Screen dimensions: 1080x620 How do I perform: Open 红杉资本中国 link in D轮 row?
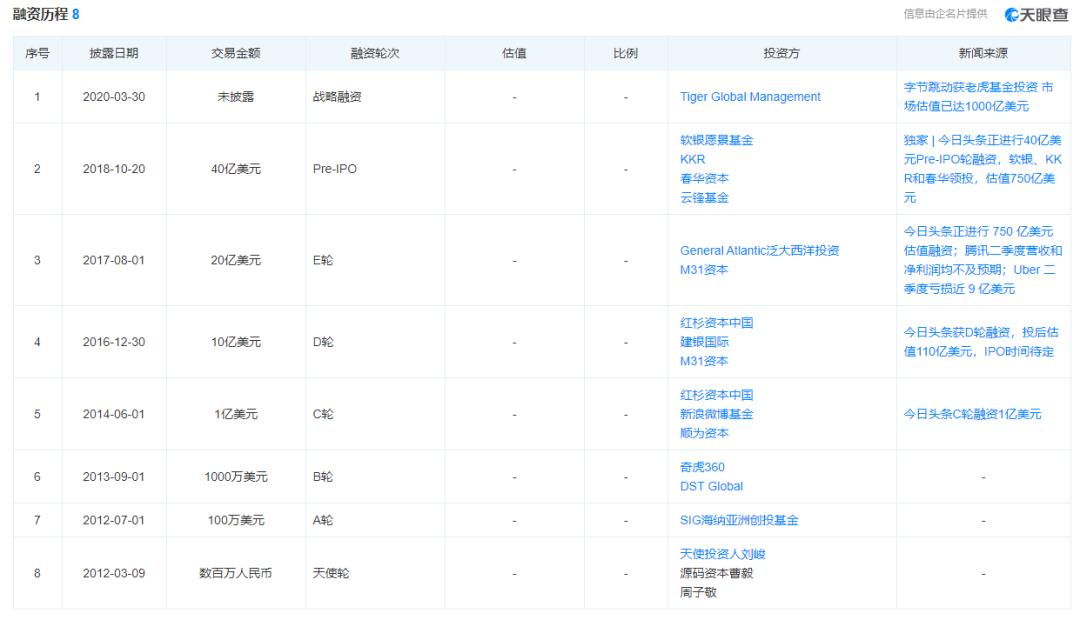(x=716, y=323)
